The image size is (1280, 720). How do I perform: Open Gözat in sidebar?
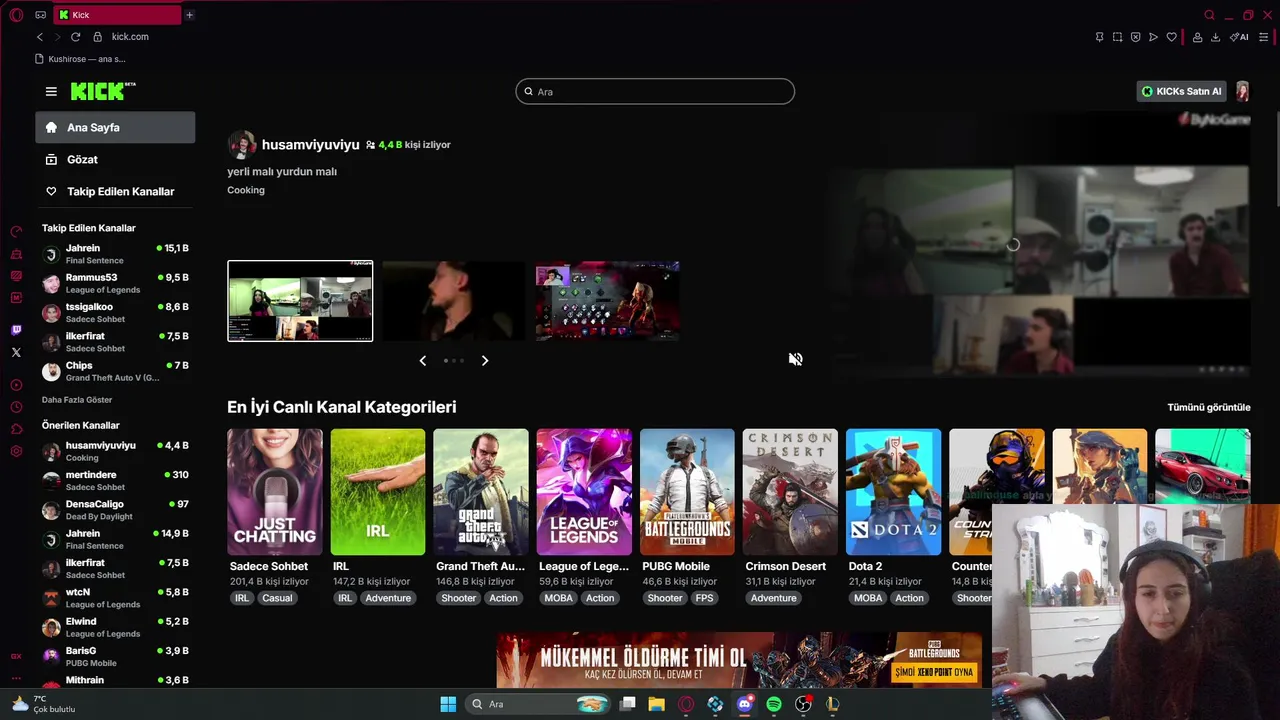click(115, 159)
